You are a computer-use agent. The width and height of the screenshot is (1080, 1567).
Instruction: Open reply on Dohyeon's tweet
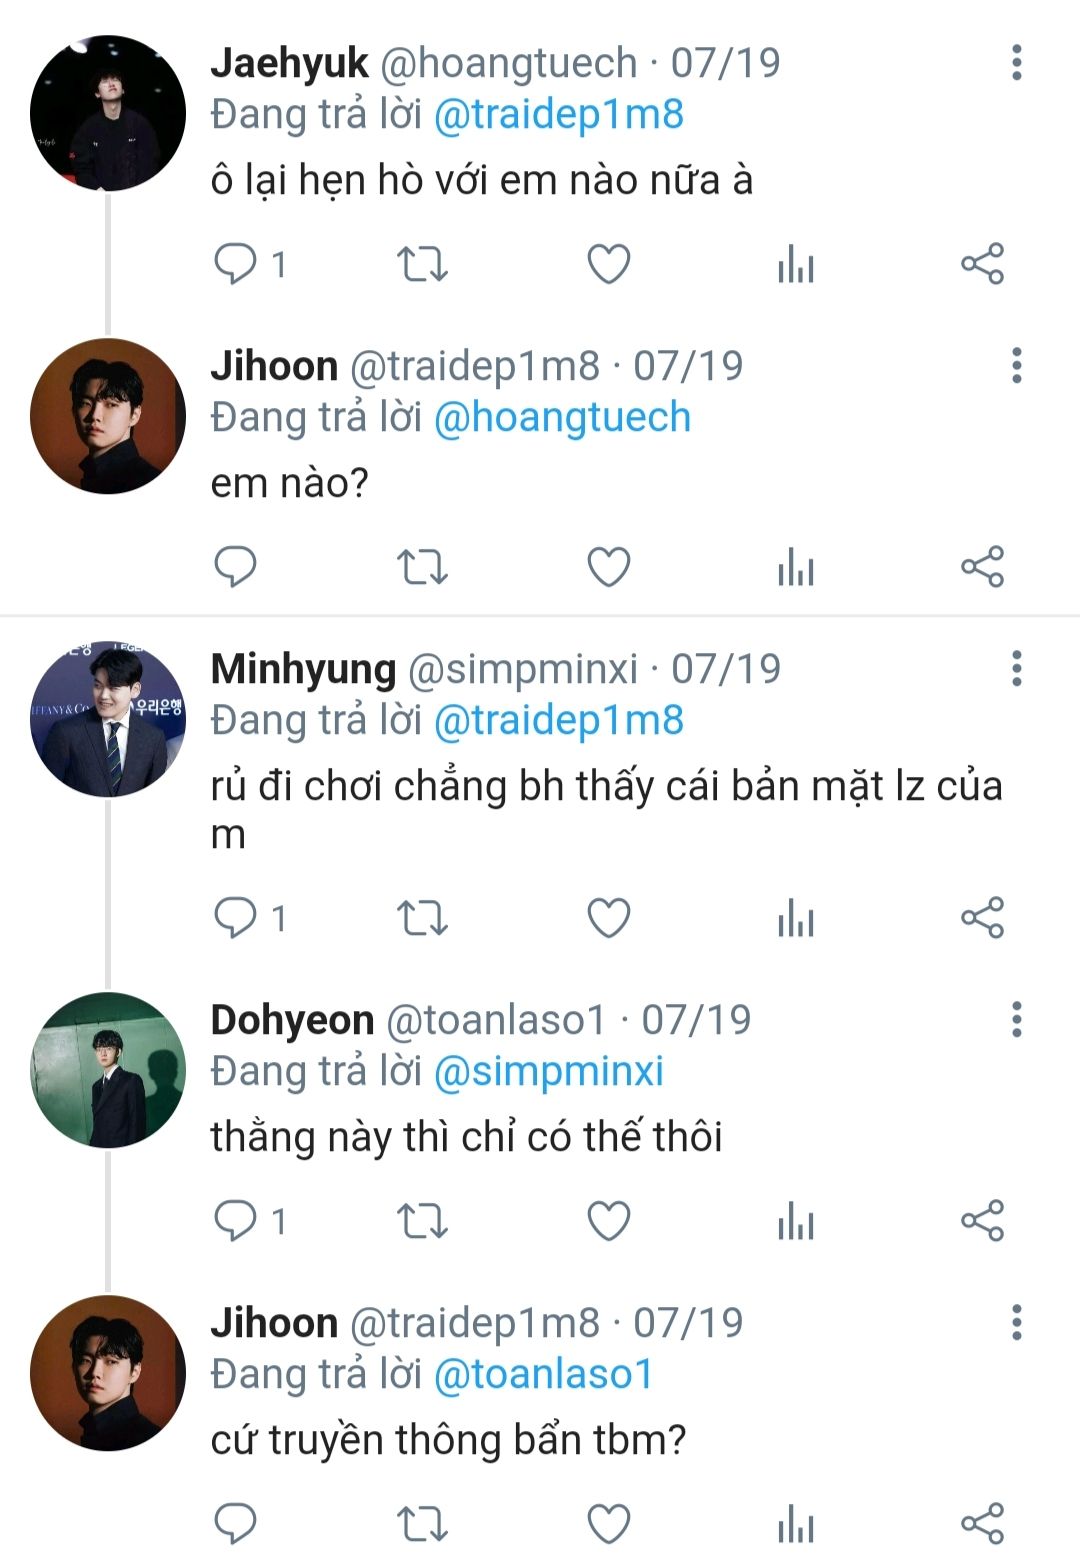point(236,1221)
